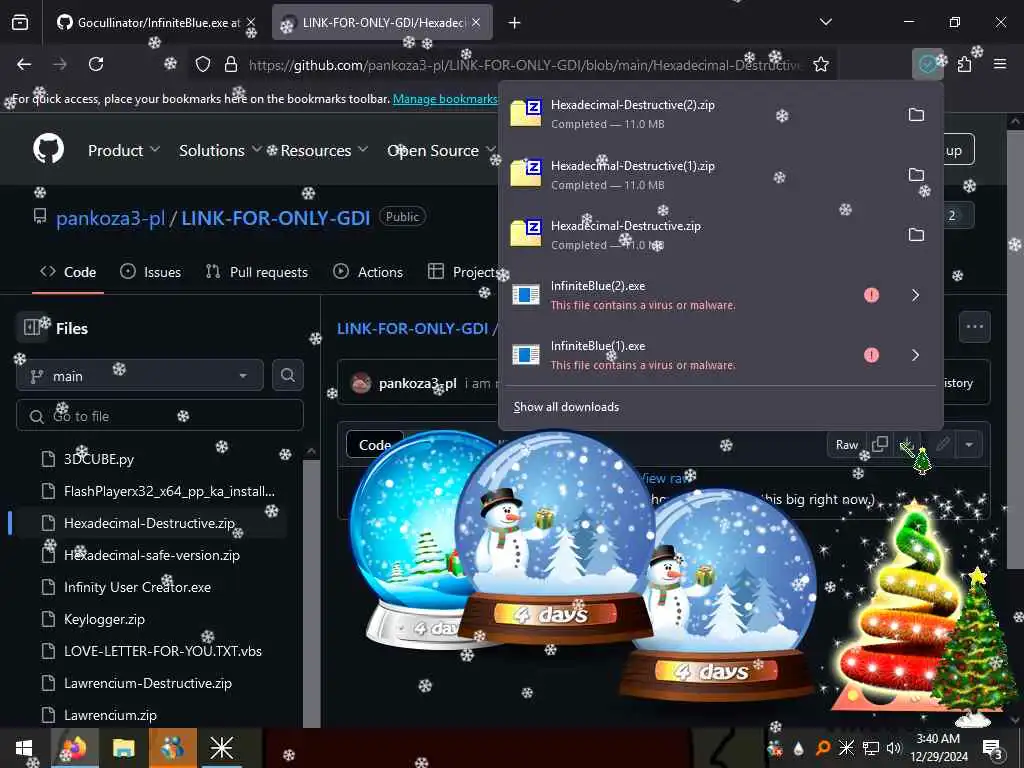The width and height of the screenshot is (1024, 768).
Task: Open Lawrencium.zip in the file tree
Action: point(110,715)
